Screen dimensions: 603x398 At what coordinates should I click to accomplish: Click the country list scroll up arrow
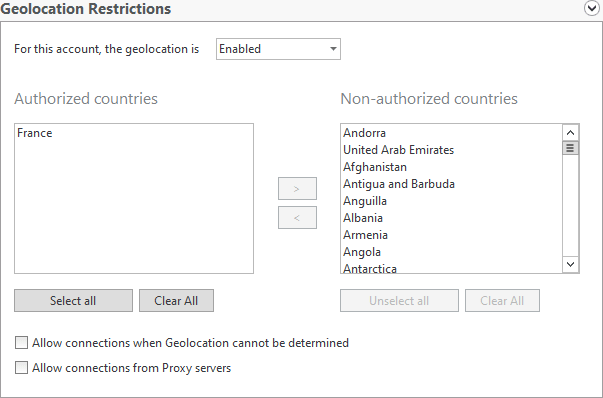point(570,133)
